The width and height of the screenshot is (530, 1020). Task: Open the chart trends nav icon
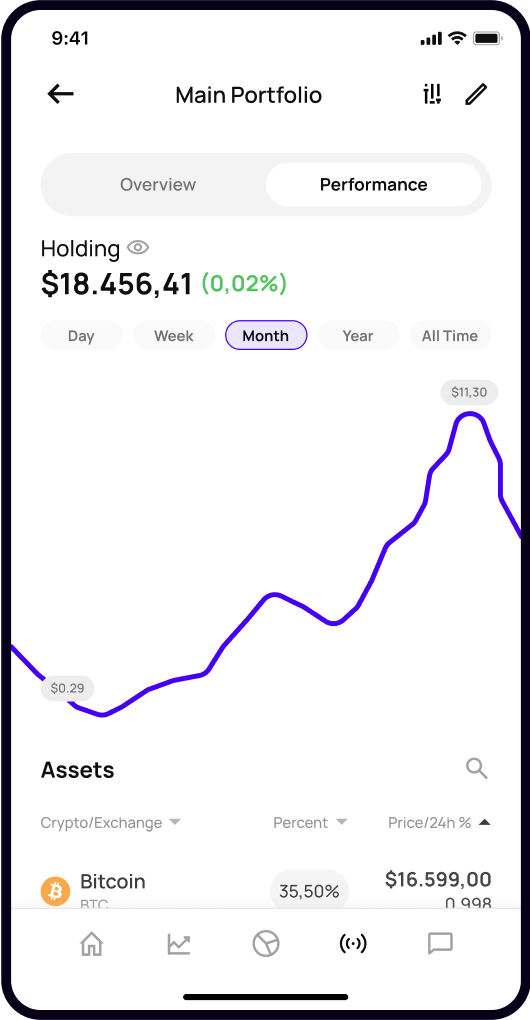click(x=179, y=943)
